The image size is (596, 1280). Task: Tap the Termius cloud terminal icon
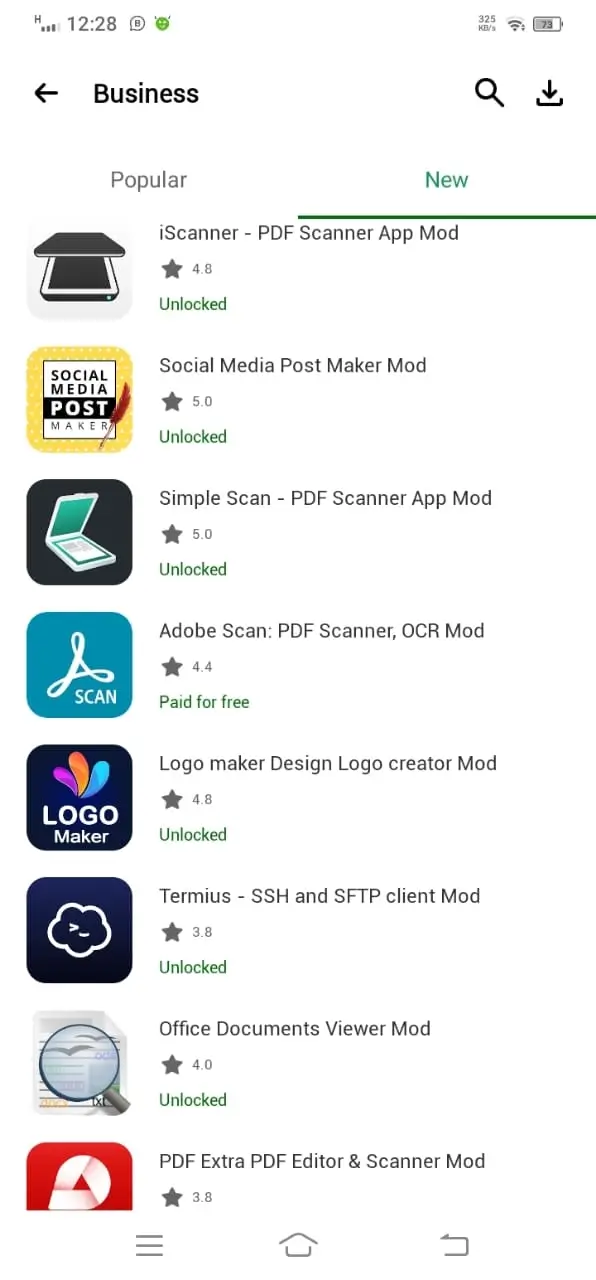coord(79,930)
